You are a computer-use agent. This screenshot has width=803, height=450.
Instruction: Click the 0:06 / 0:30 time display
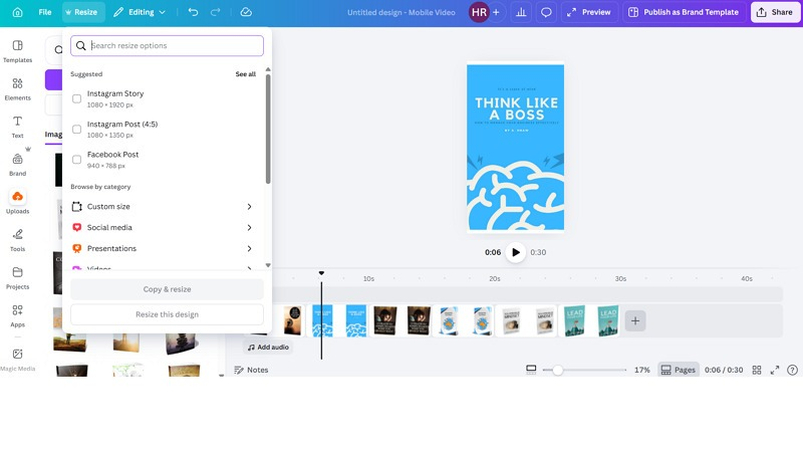[x=724, y=370]
